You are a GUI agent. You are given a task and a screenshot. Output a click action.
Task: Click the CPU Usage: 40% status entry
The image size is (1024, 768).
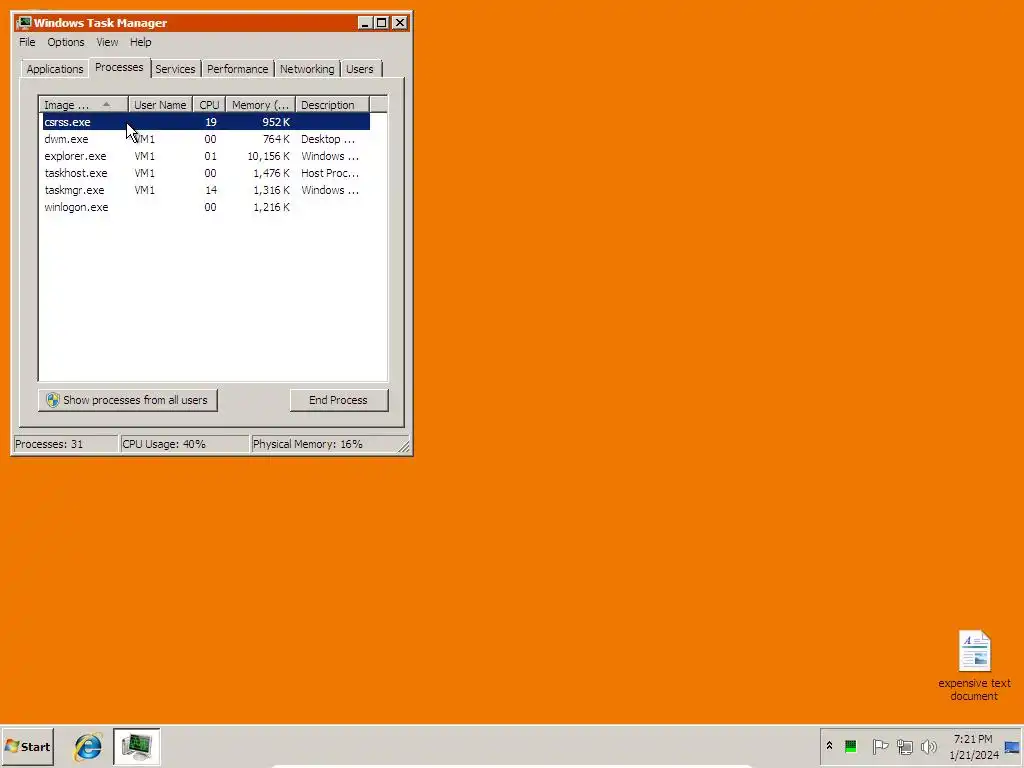point(185,444)
